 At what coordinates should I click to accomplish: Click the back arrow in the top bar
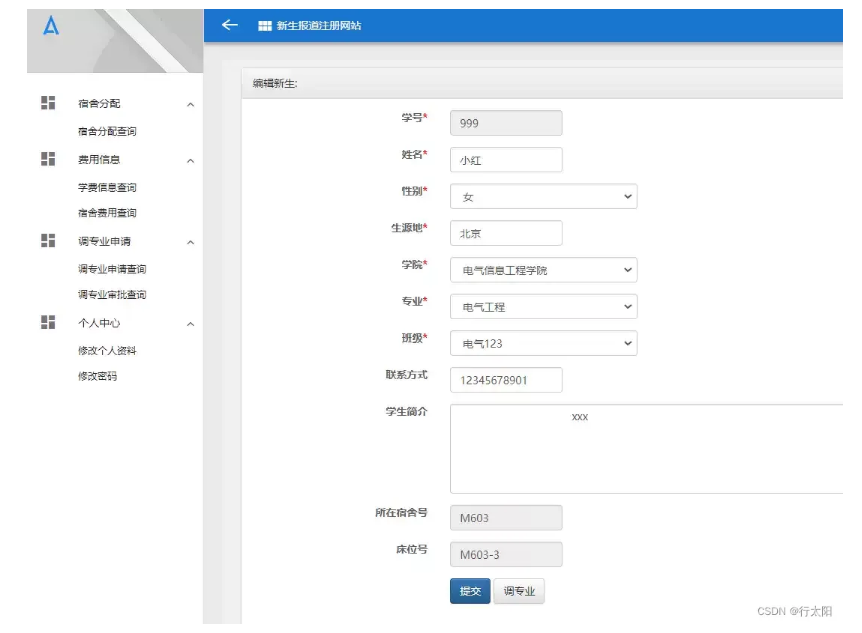229,23
